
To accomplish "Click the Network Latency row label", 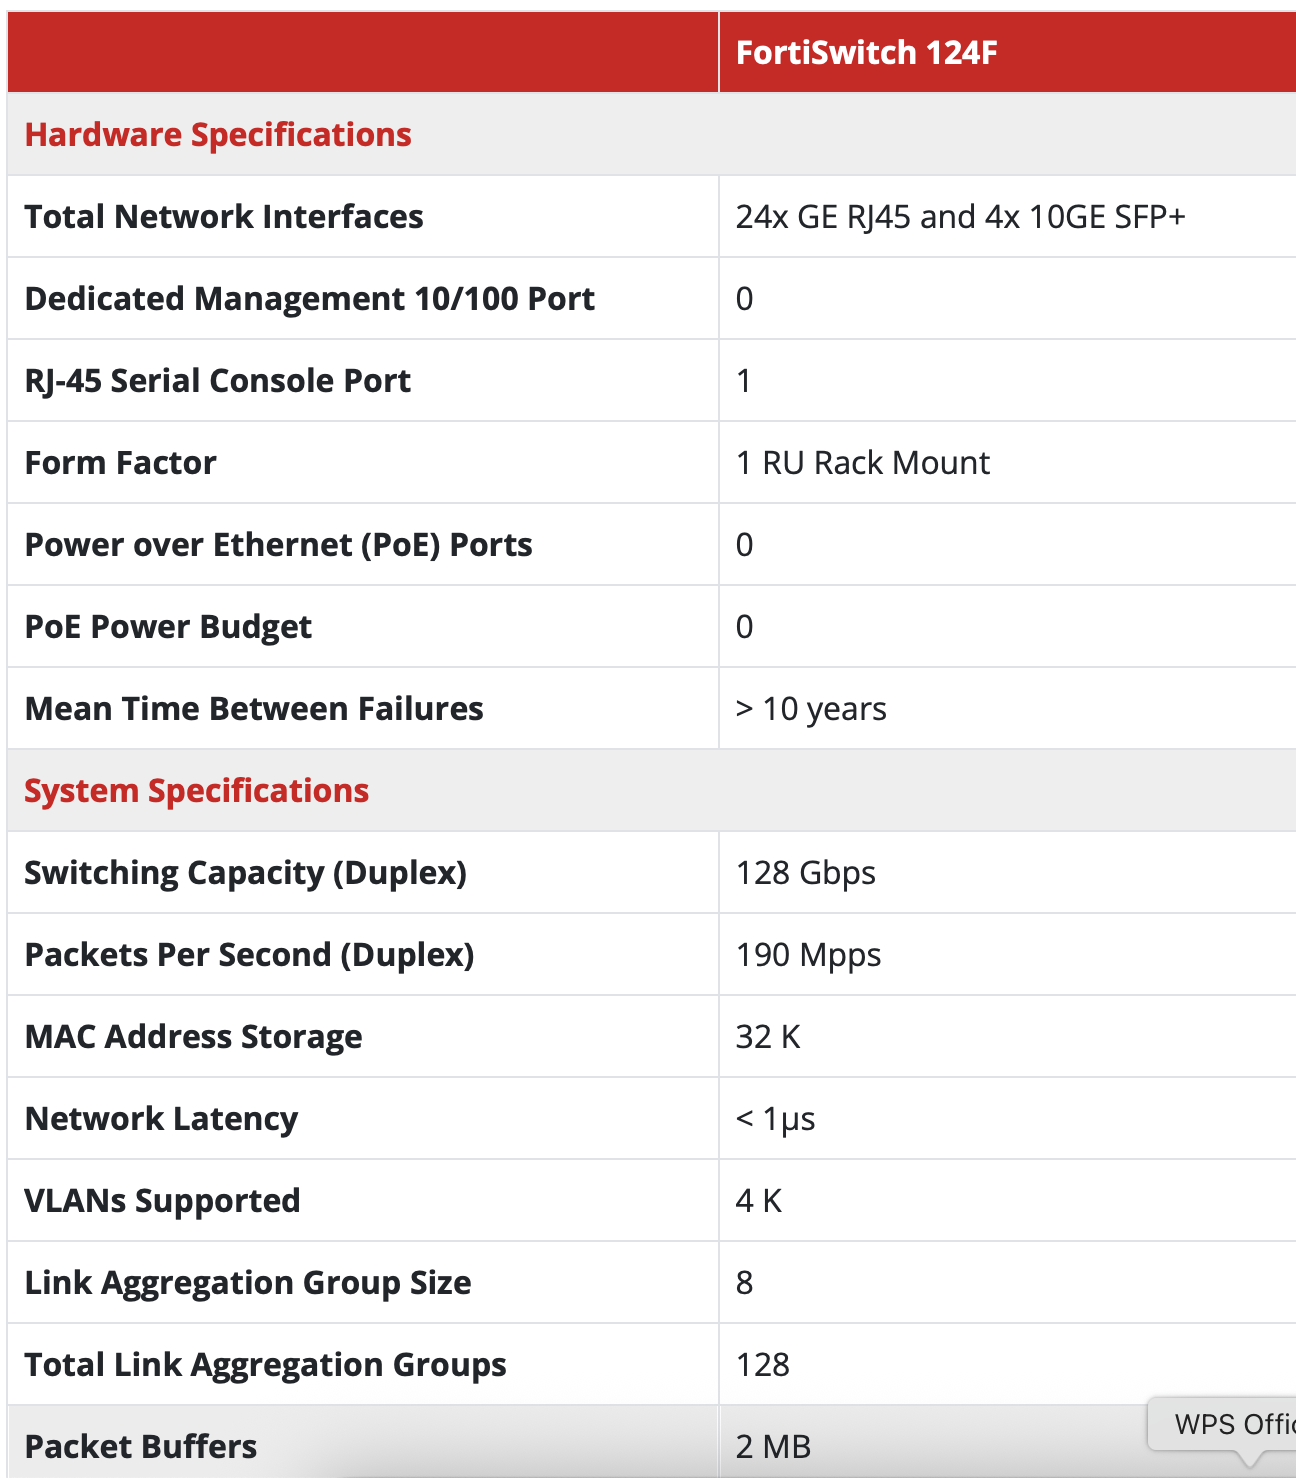I will [161, 1118].
